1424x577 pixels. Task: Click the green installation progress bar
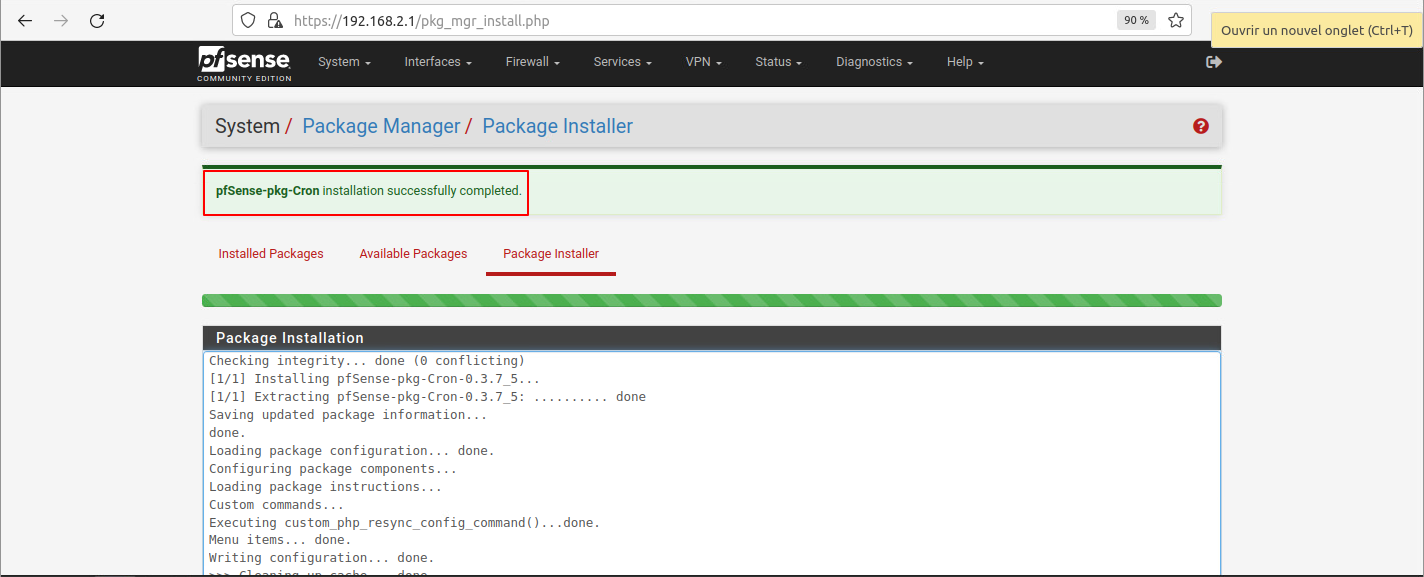(711, 300)
